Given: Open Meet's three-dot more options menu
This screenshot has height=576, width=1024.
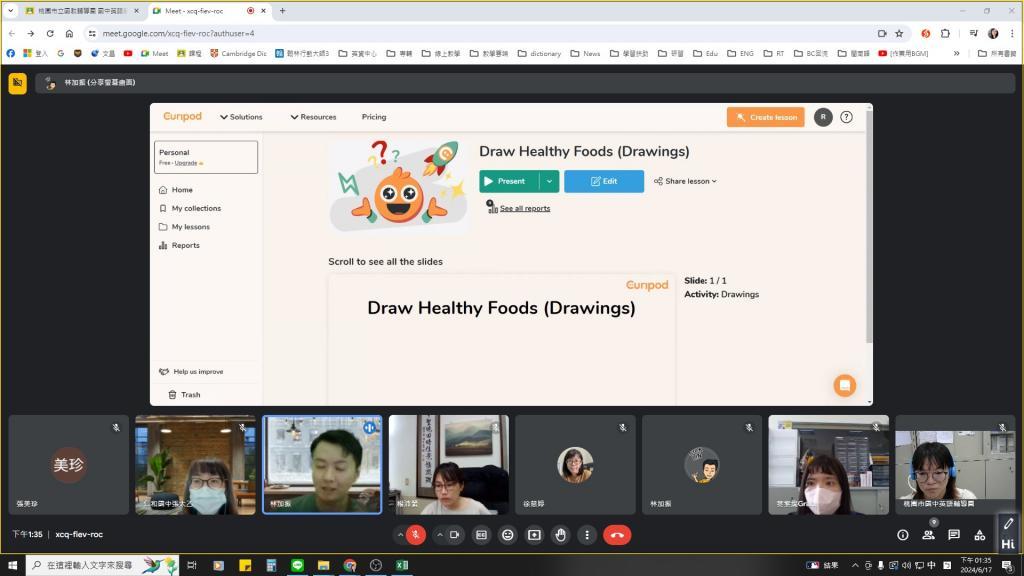Looking at the screenshot, I should [x=587, y=535].
